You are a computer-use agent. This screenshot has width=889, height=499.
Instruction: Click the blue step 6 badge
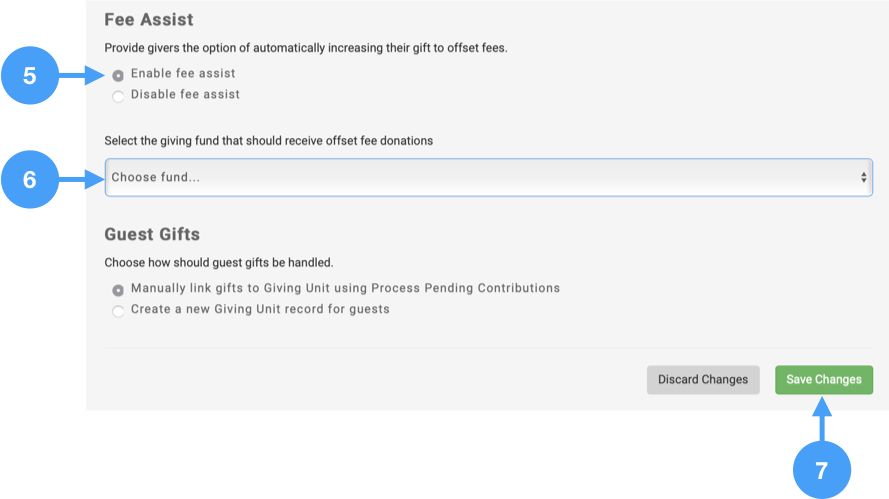(30, 179)
